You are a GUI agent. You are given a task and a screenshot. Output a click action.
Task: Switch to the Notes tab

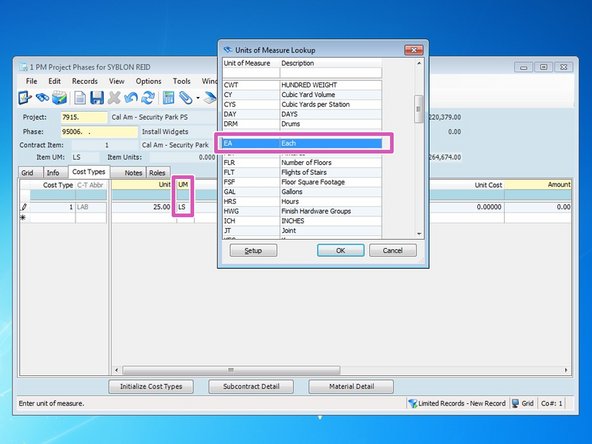pyautogui.click(x=133, y=173)
